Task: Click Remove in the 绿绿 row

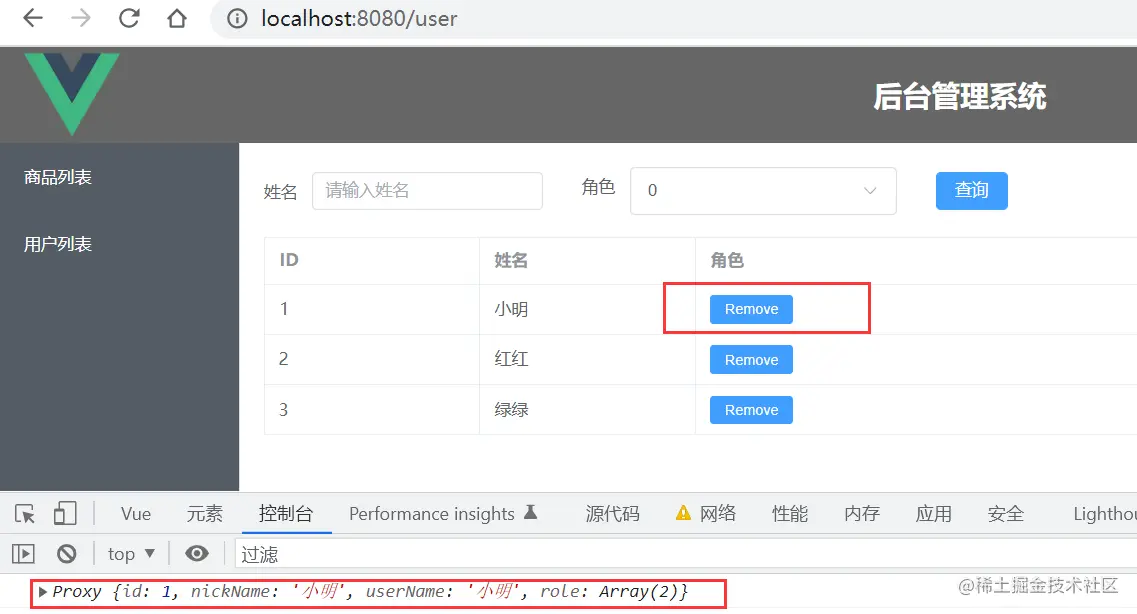Action: tap(751, 410)
